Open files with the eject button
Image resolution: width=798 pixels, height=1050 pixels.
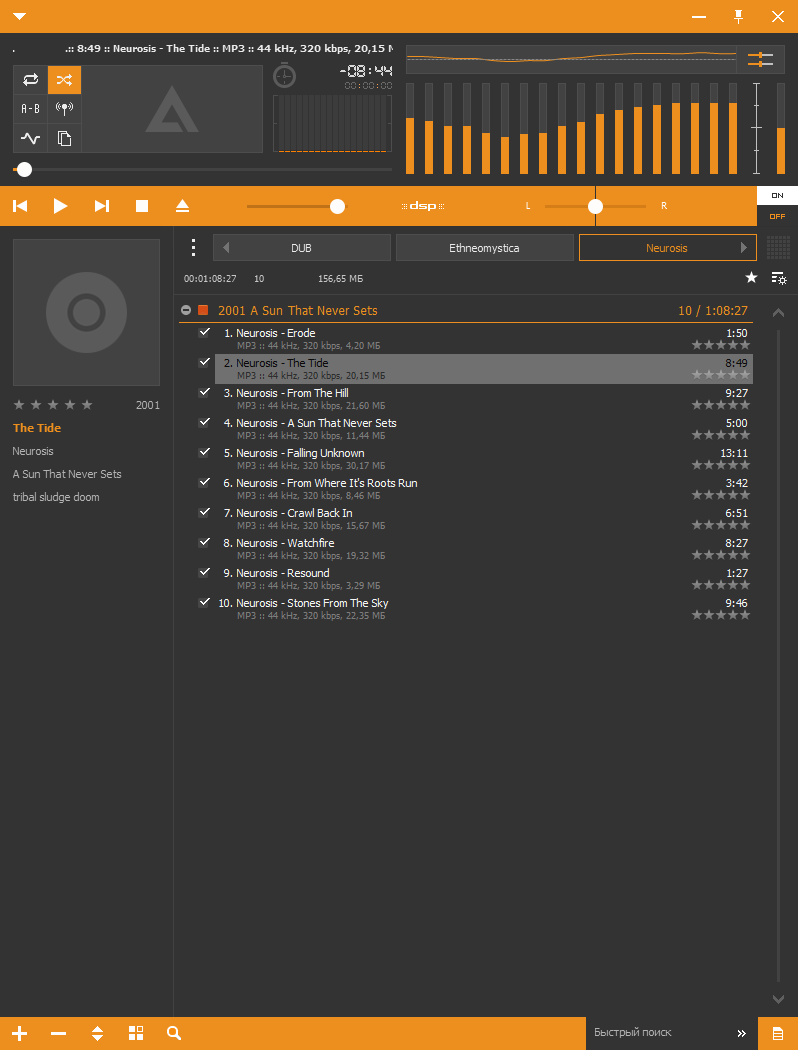click(182, 206)
